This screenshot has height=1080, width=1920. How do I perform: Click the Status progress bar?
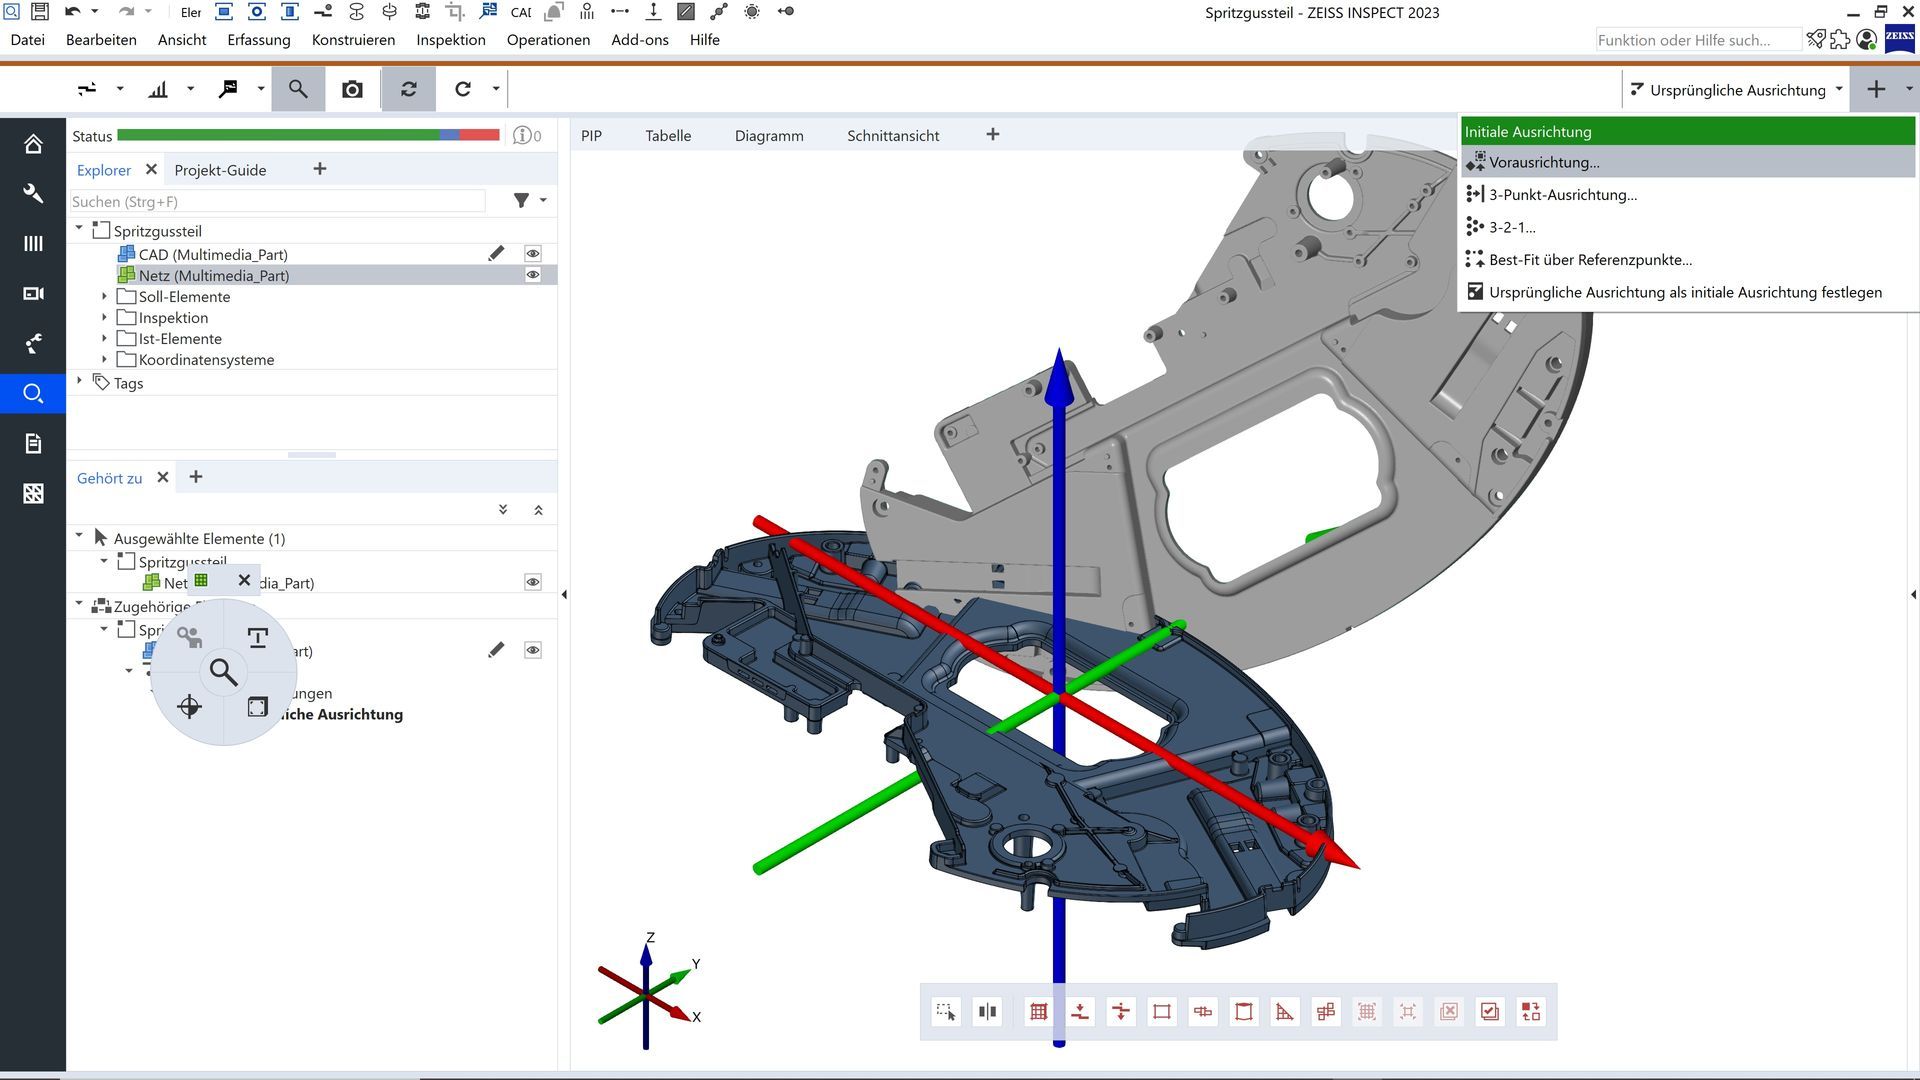pyautogui.click(x=308, y=135)
